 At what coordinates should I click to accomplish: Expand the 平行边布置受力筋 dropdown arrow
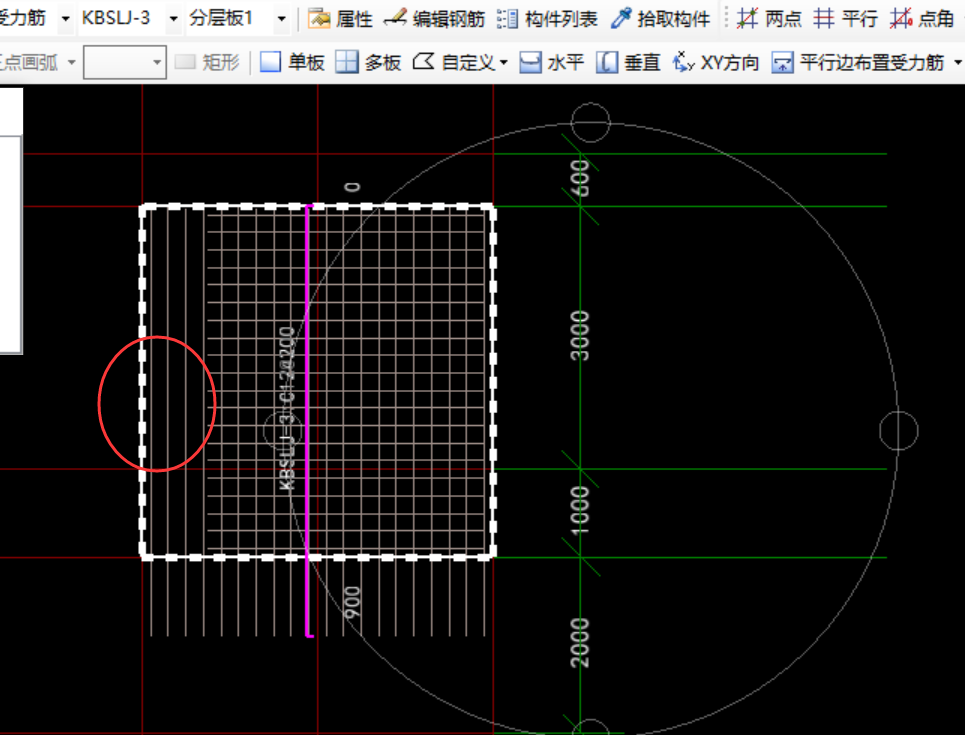coord(957,62)
